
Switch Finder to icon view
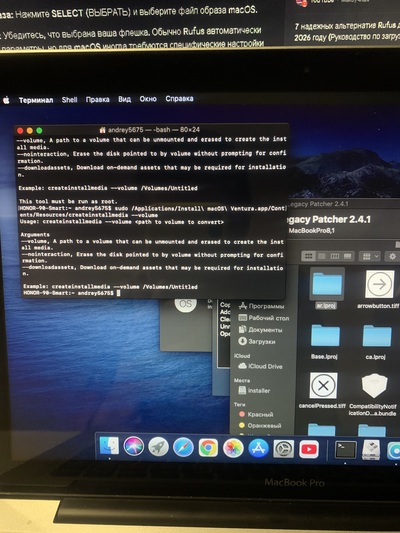[308, 256]
